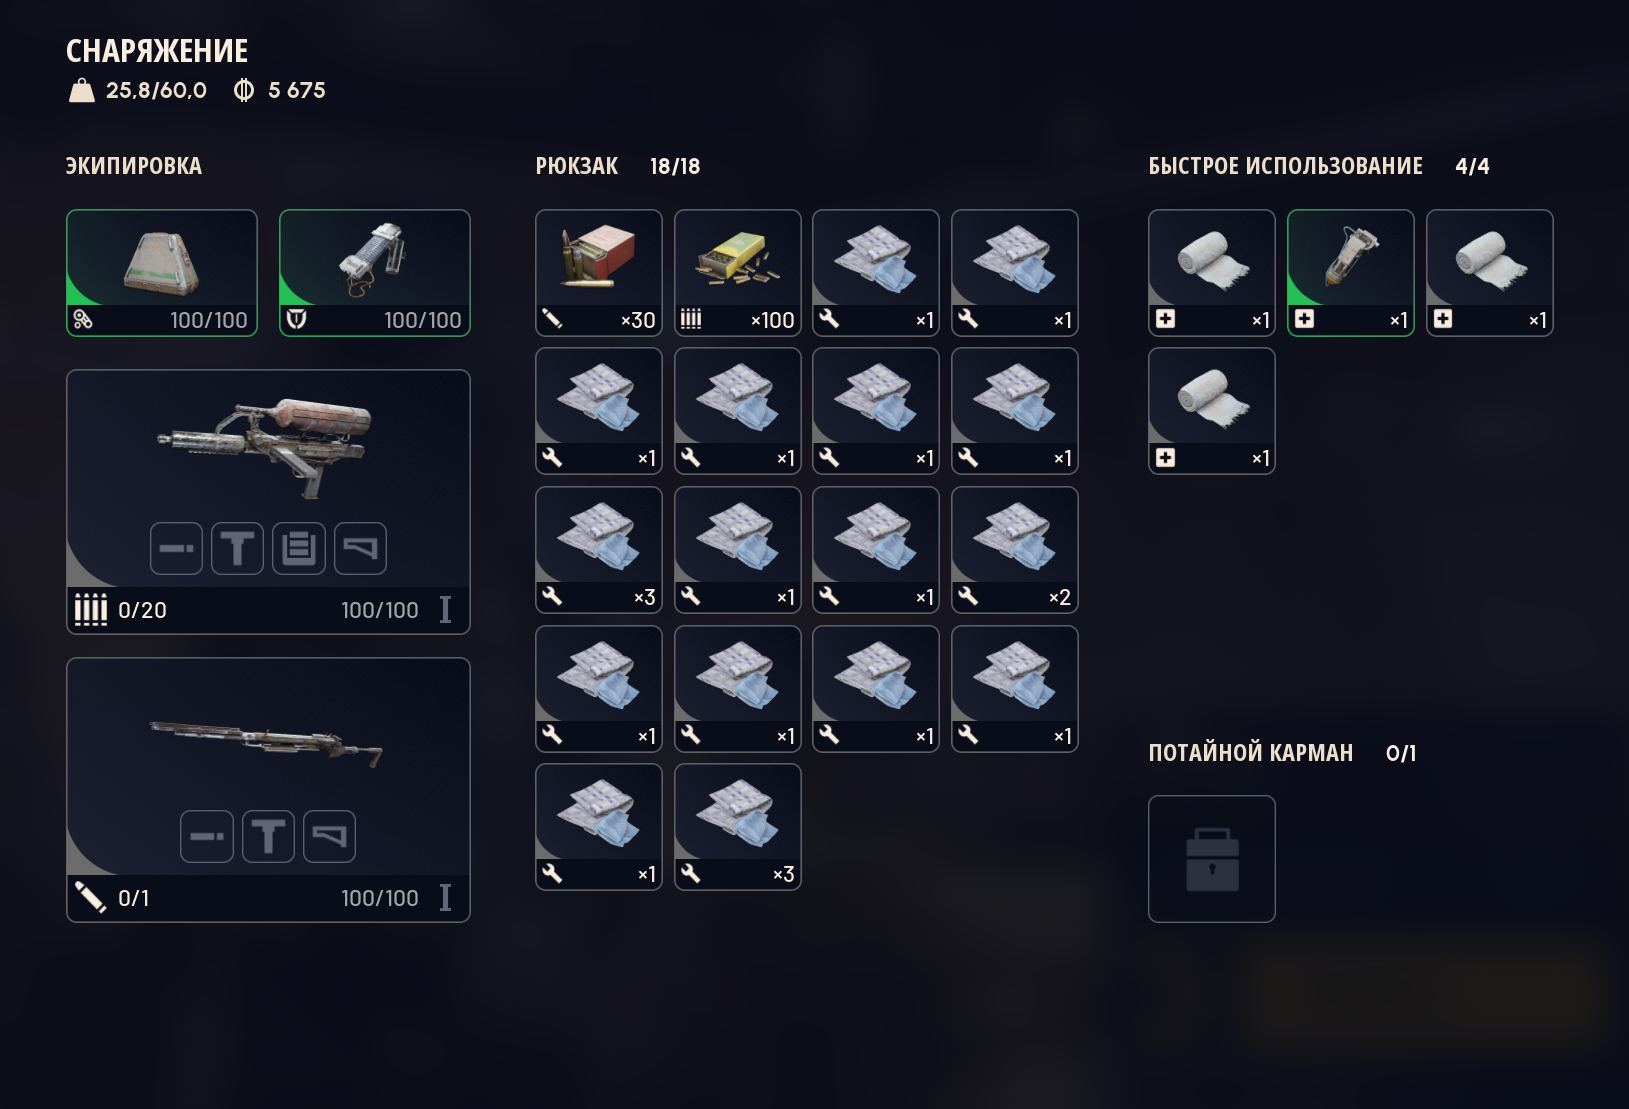Select the yellow ammo box stack x100

point(738,273)
